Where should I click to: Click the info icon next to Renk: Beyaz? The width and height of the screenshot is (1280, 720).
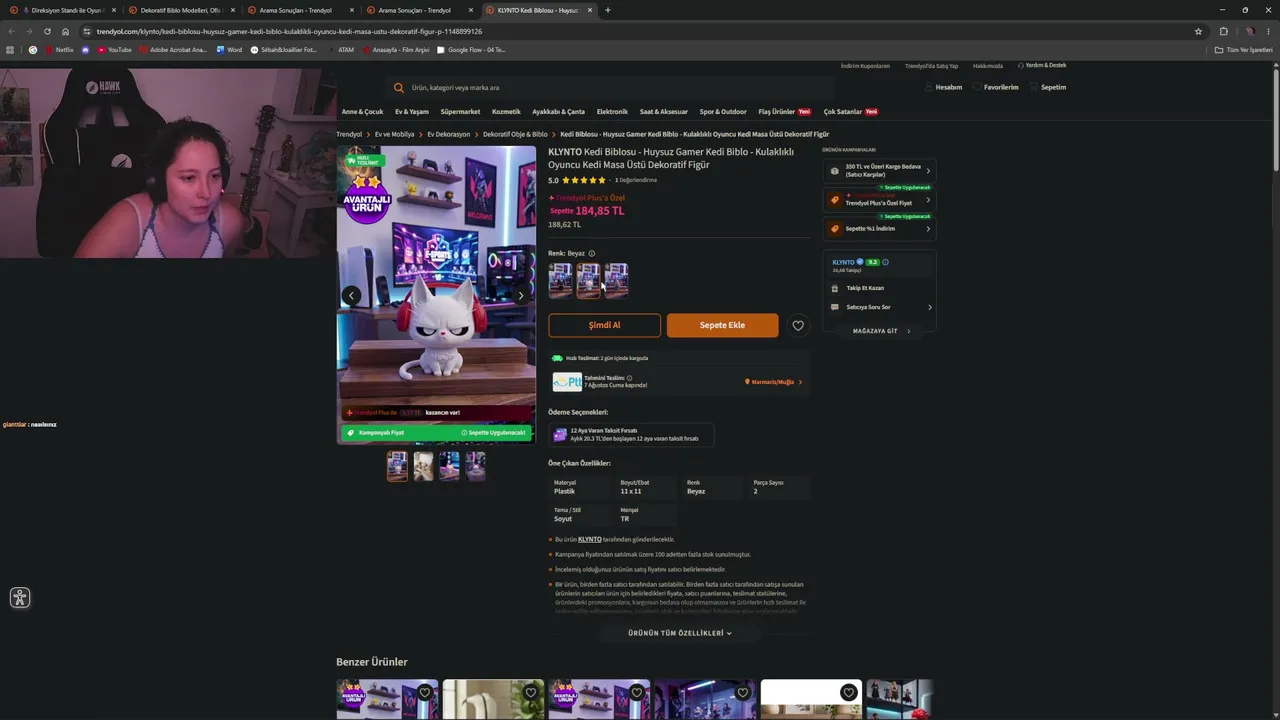[592, 253]
